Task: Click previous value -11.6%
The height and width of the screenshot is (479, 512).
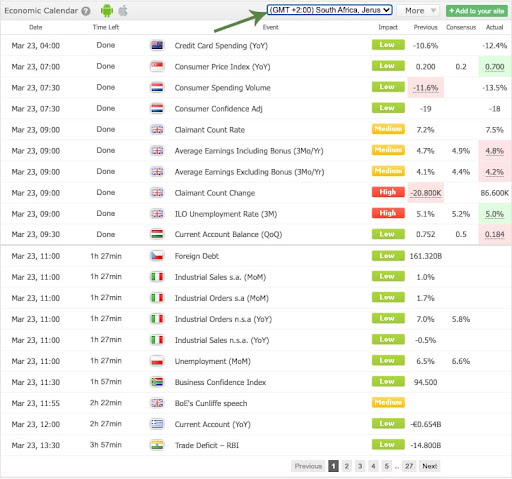Action: pos(425,88)
